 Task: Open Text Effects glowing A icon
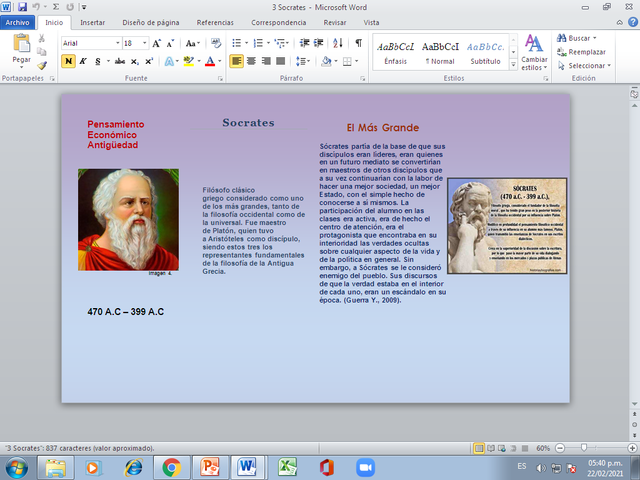[169, 62]
